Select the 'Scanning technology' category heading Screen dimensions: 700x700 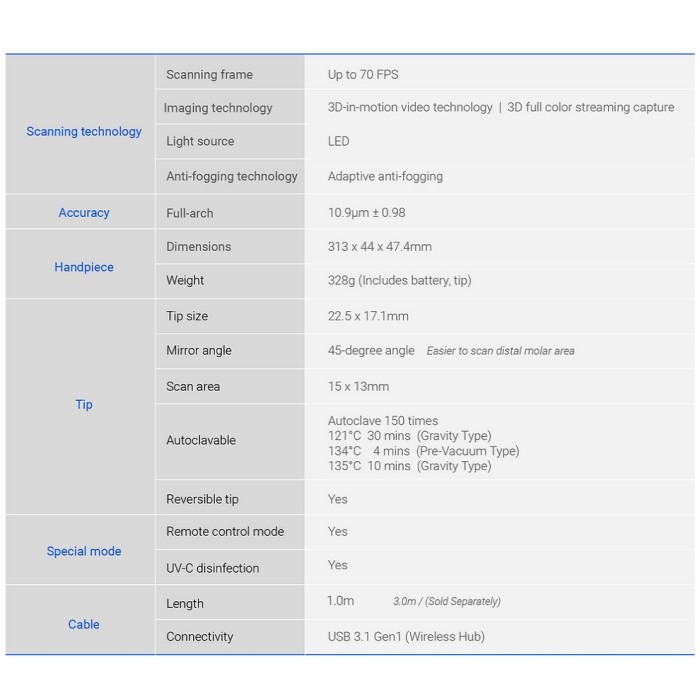[x=84, y=131]
